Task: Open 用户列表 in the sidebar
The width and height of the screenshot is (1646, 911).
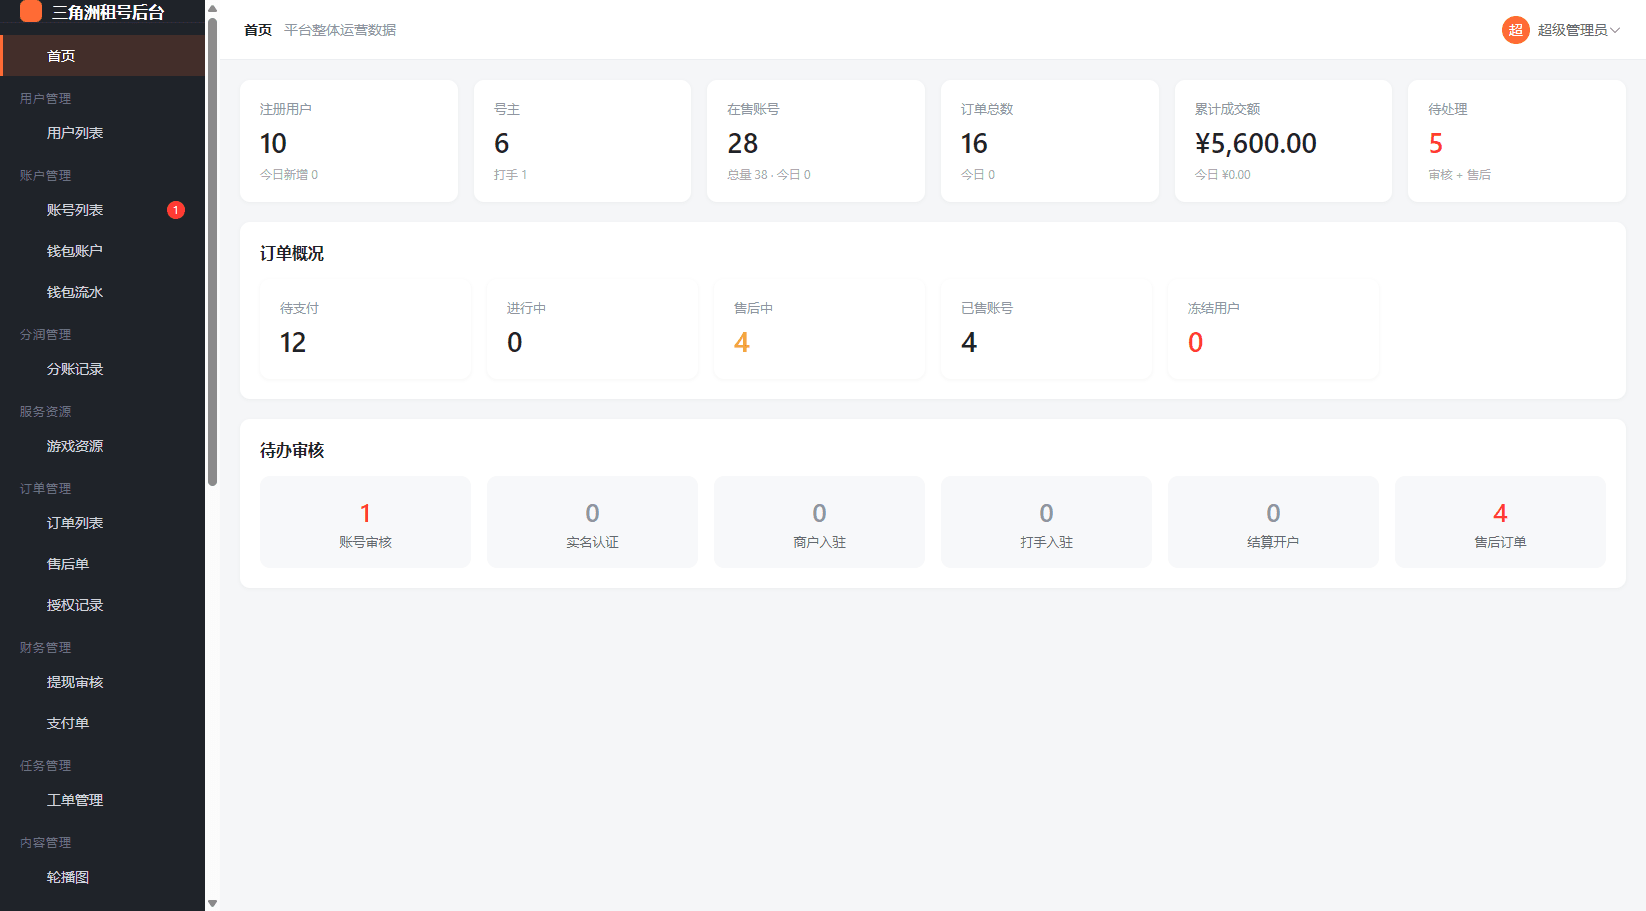Action: (x=103, y=133)
